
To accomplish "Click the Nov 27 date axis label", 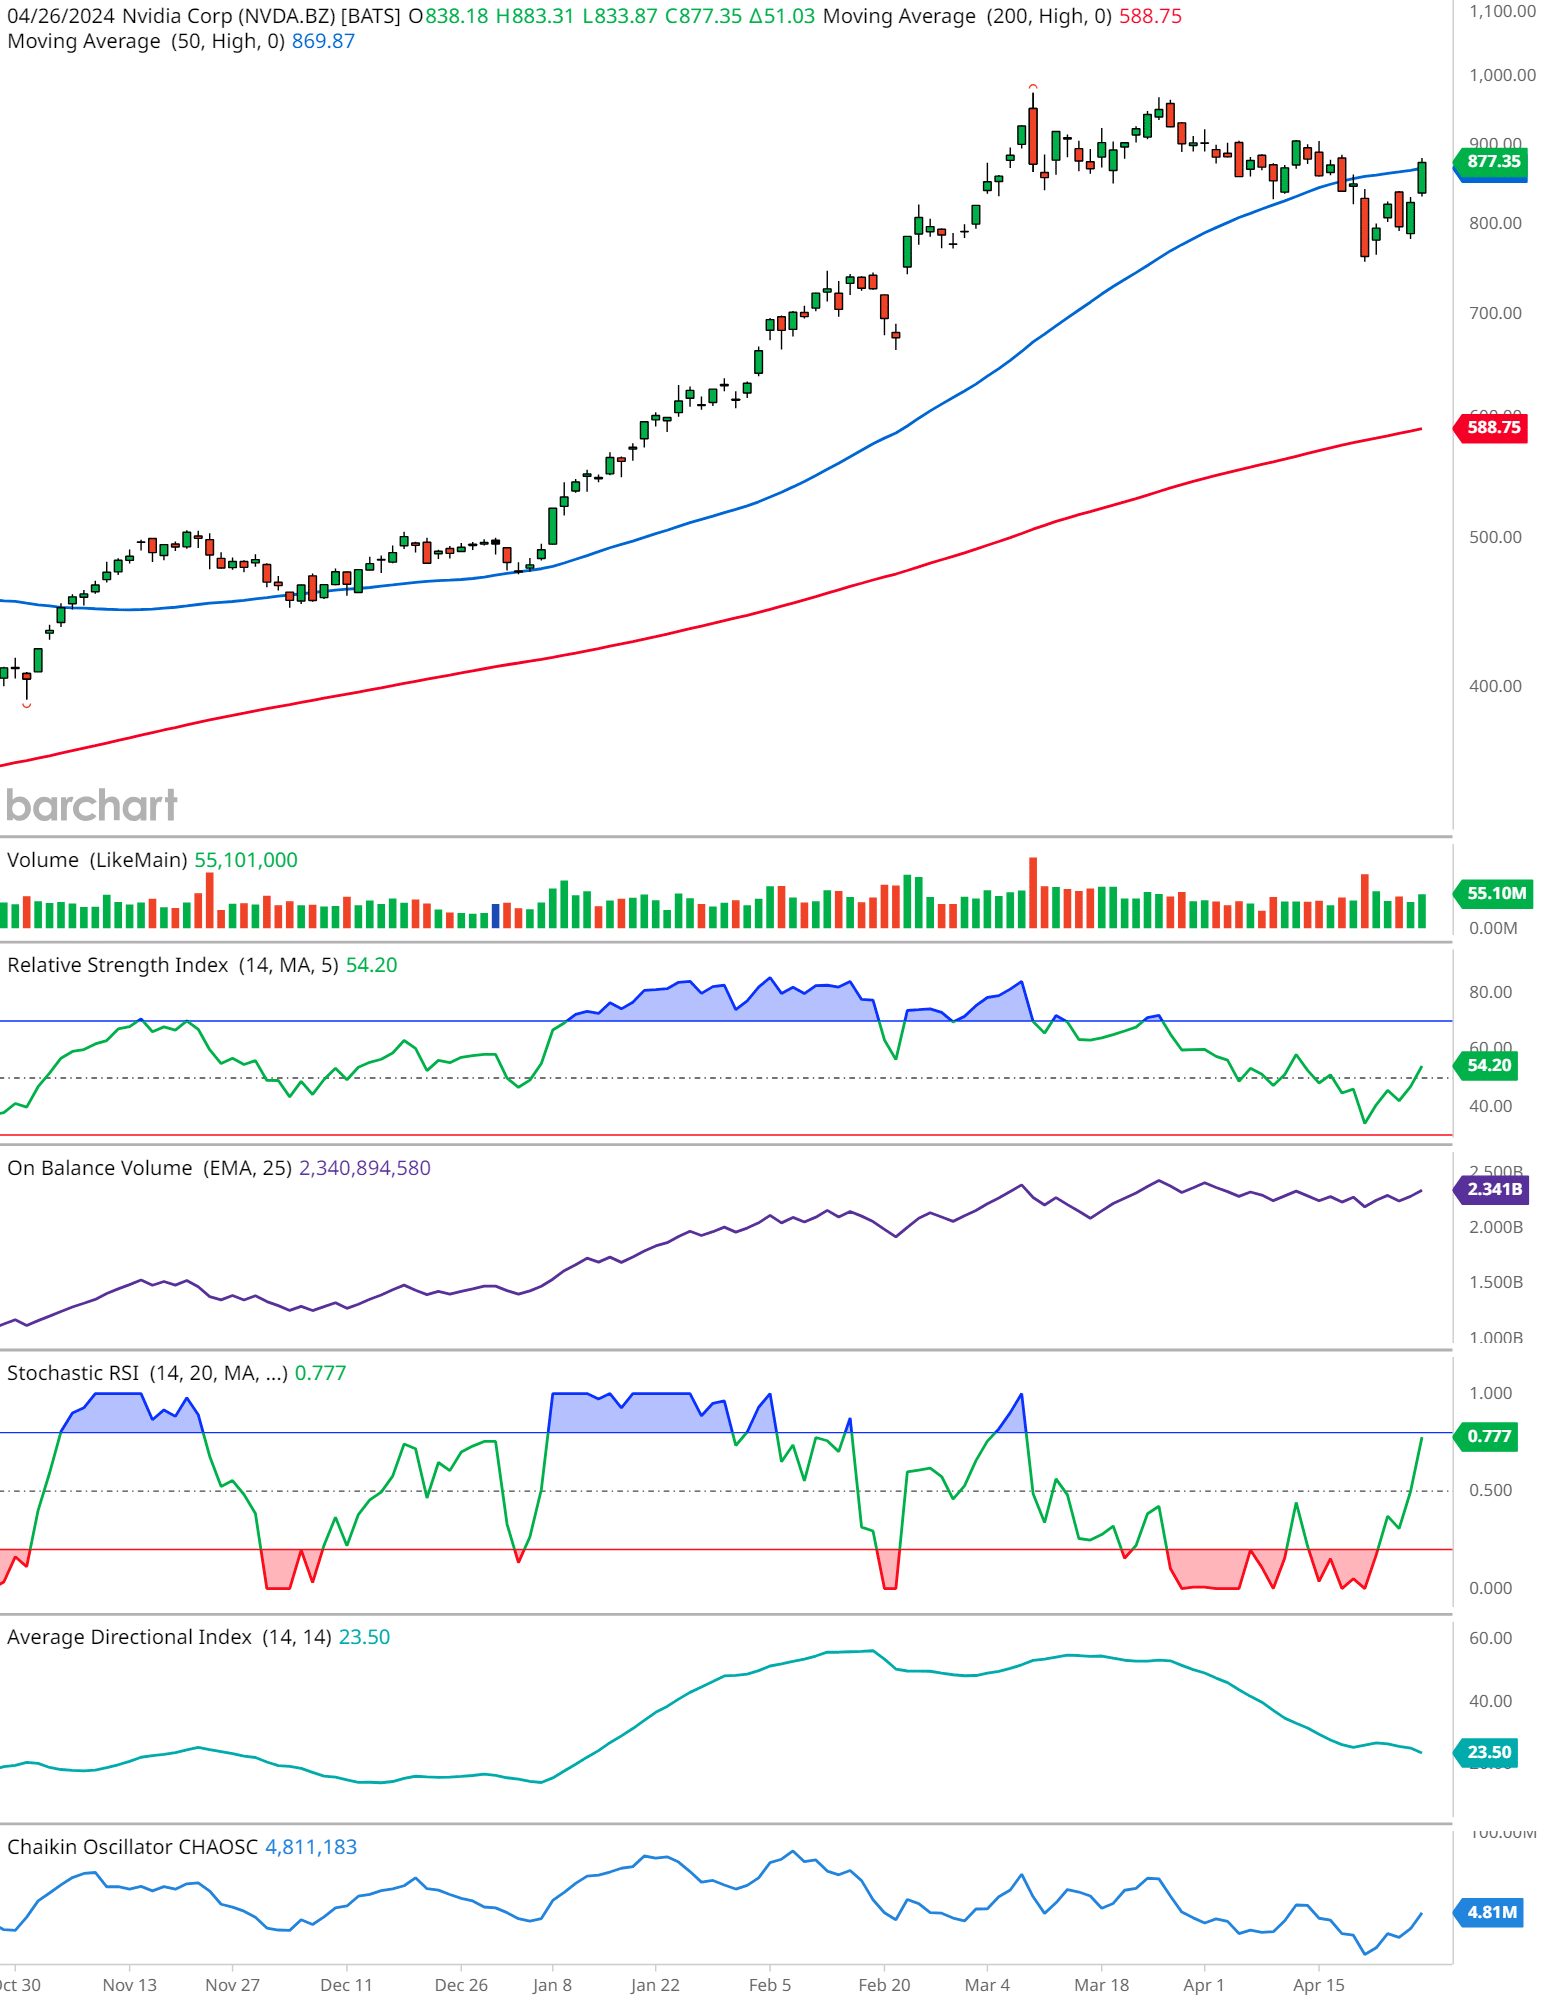I will (x=232, y=1985).
